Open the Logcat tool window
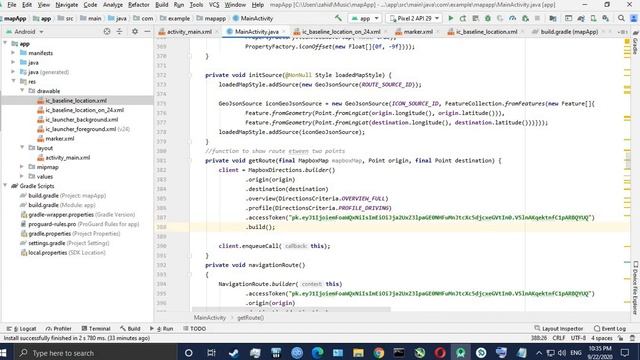 (21, 329)
